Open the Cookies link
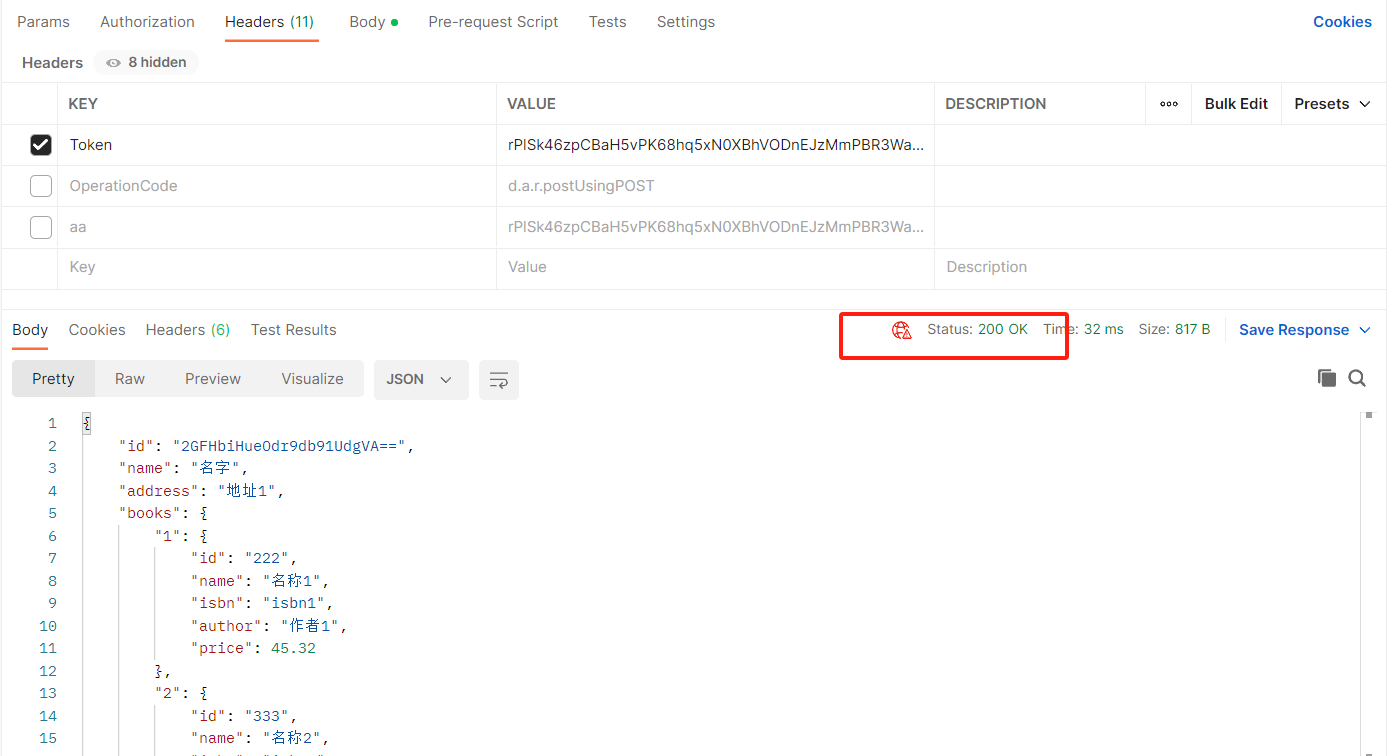 pyautogui.click(x=1342, y=22)
